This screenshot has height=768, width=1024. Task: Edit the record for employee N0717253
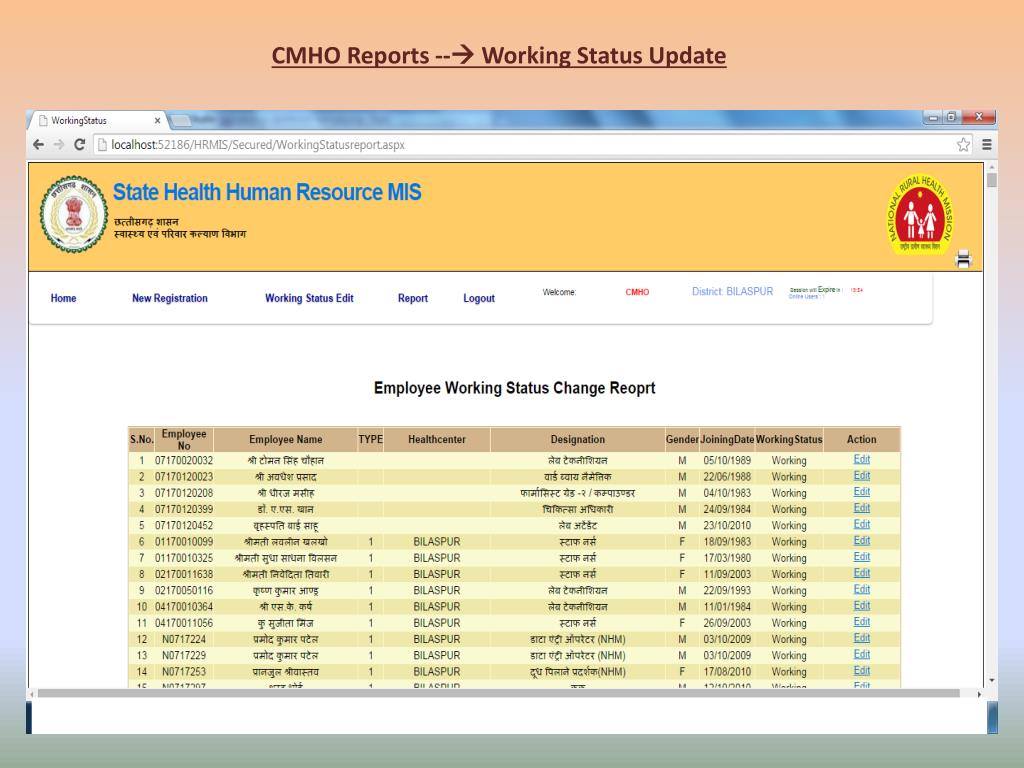pyautogui.click(x=861, y=671)
